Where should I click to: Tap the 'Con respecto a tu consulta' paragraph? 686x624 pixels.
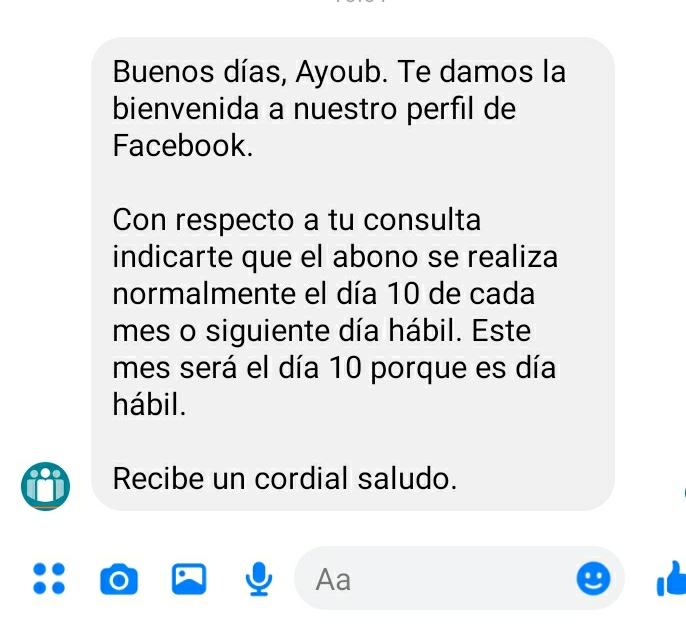click(335, 312)
